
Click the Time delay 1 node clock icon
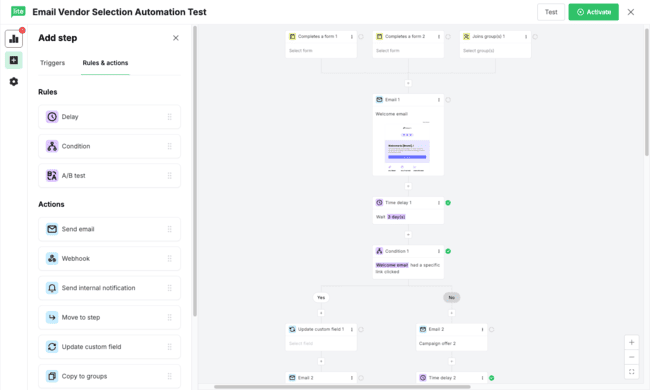(379, 203)
